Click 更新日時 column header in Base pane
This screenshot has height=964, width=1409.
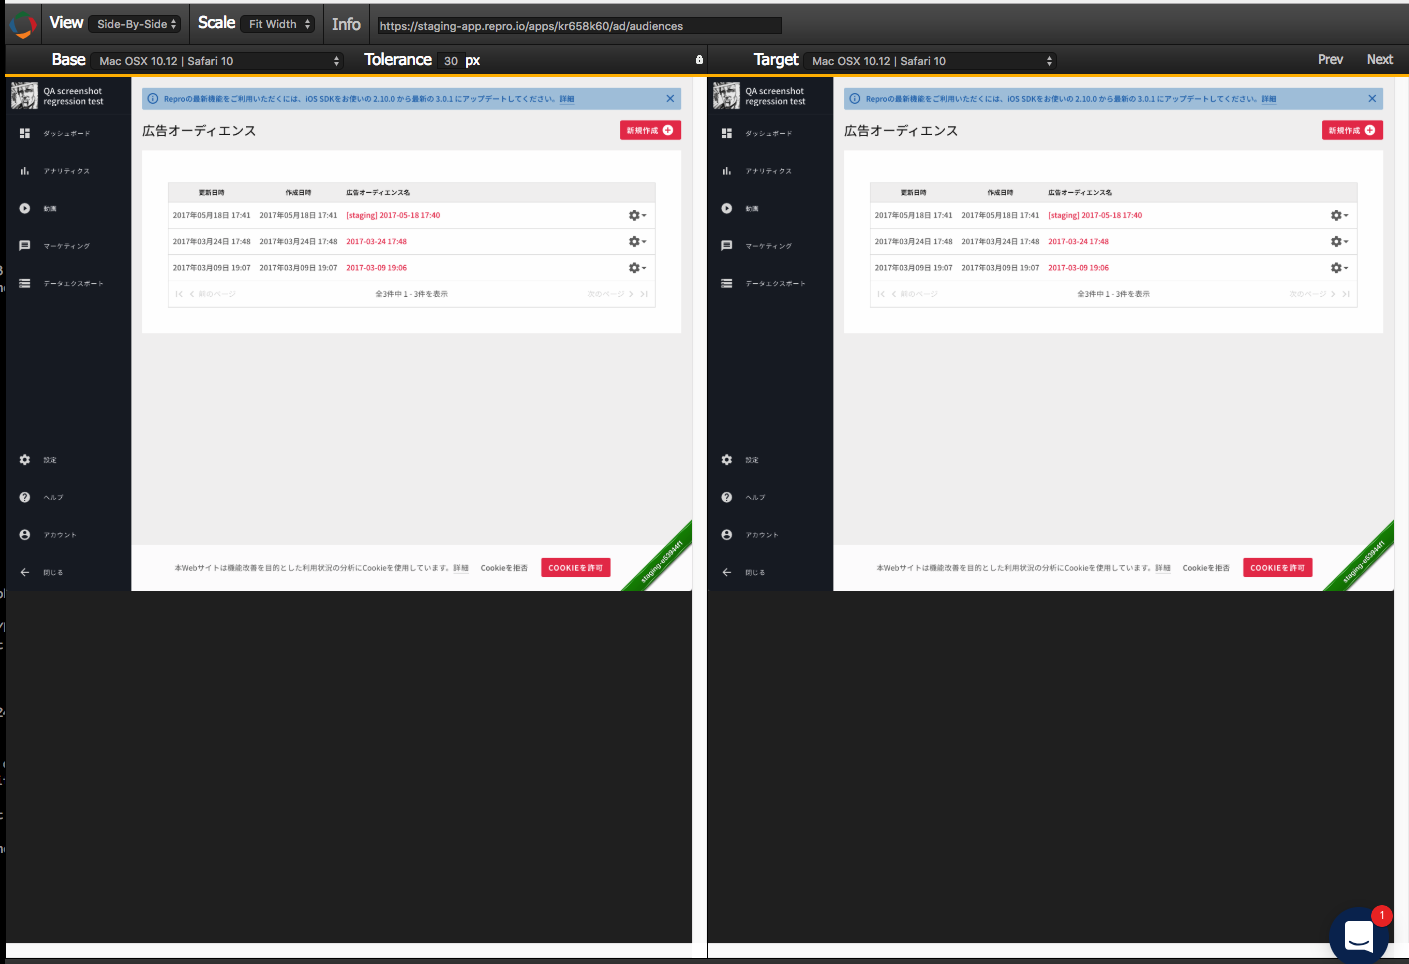(x=212, y=192)
